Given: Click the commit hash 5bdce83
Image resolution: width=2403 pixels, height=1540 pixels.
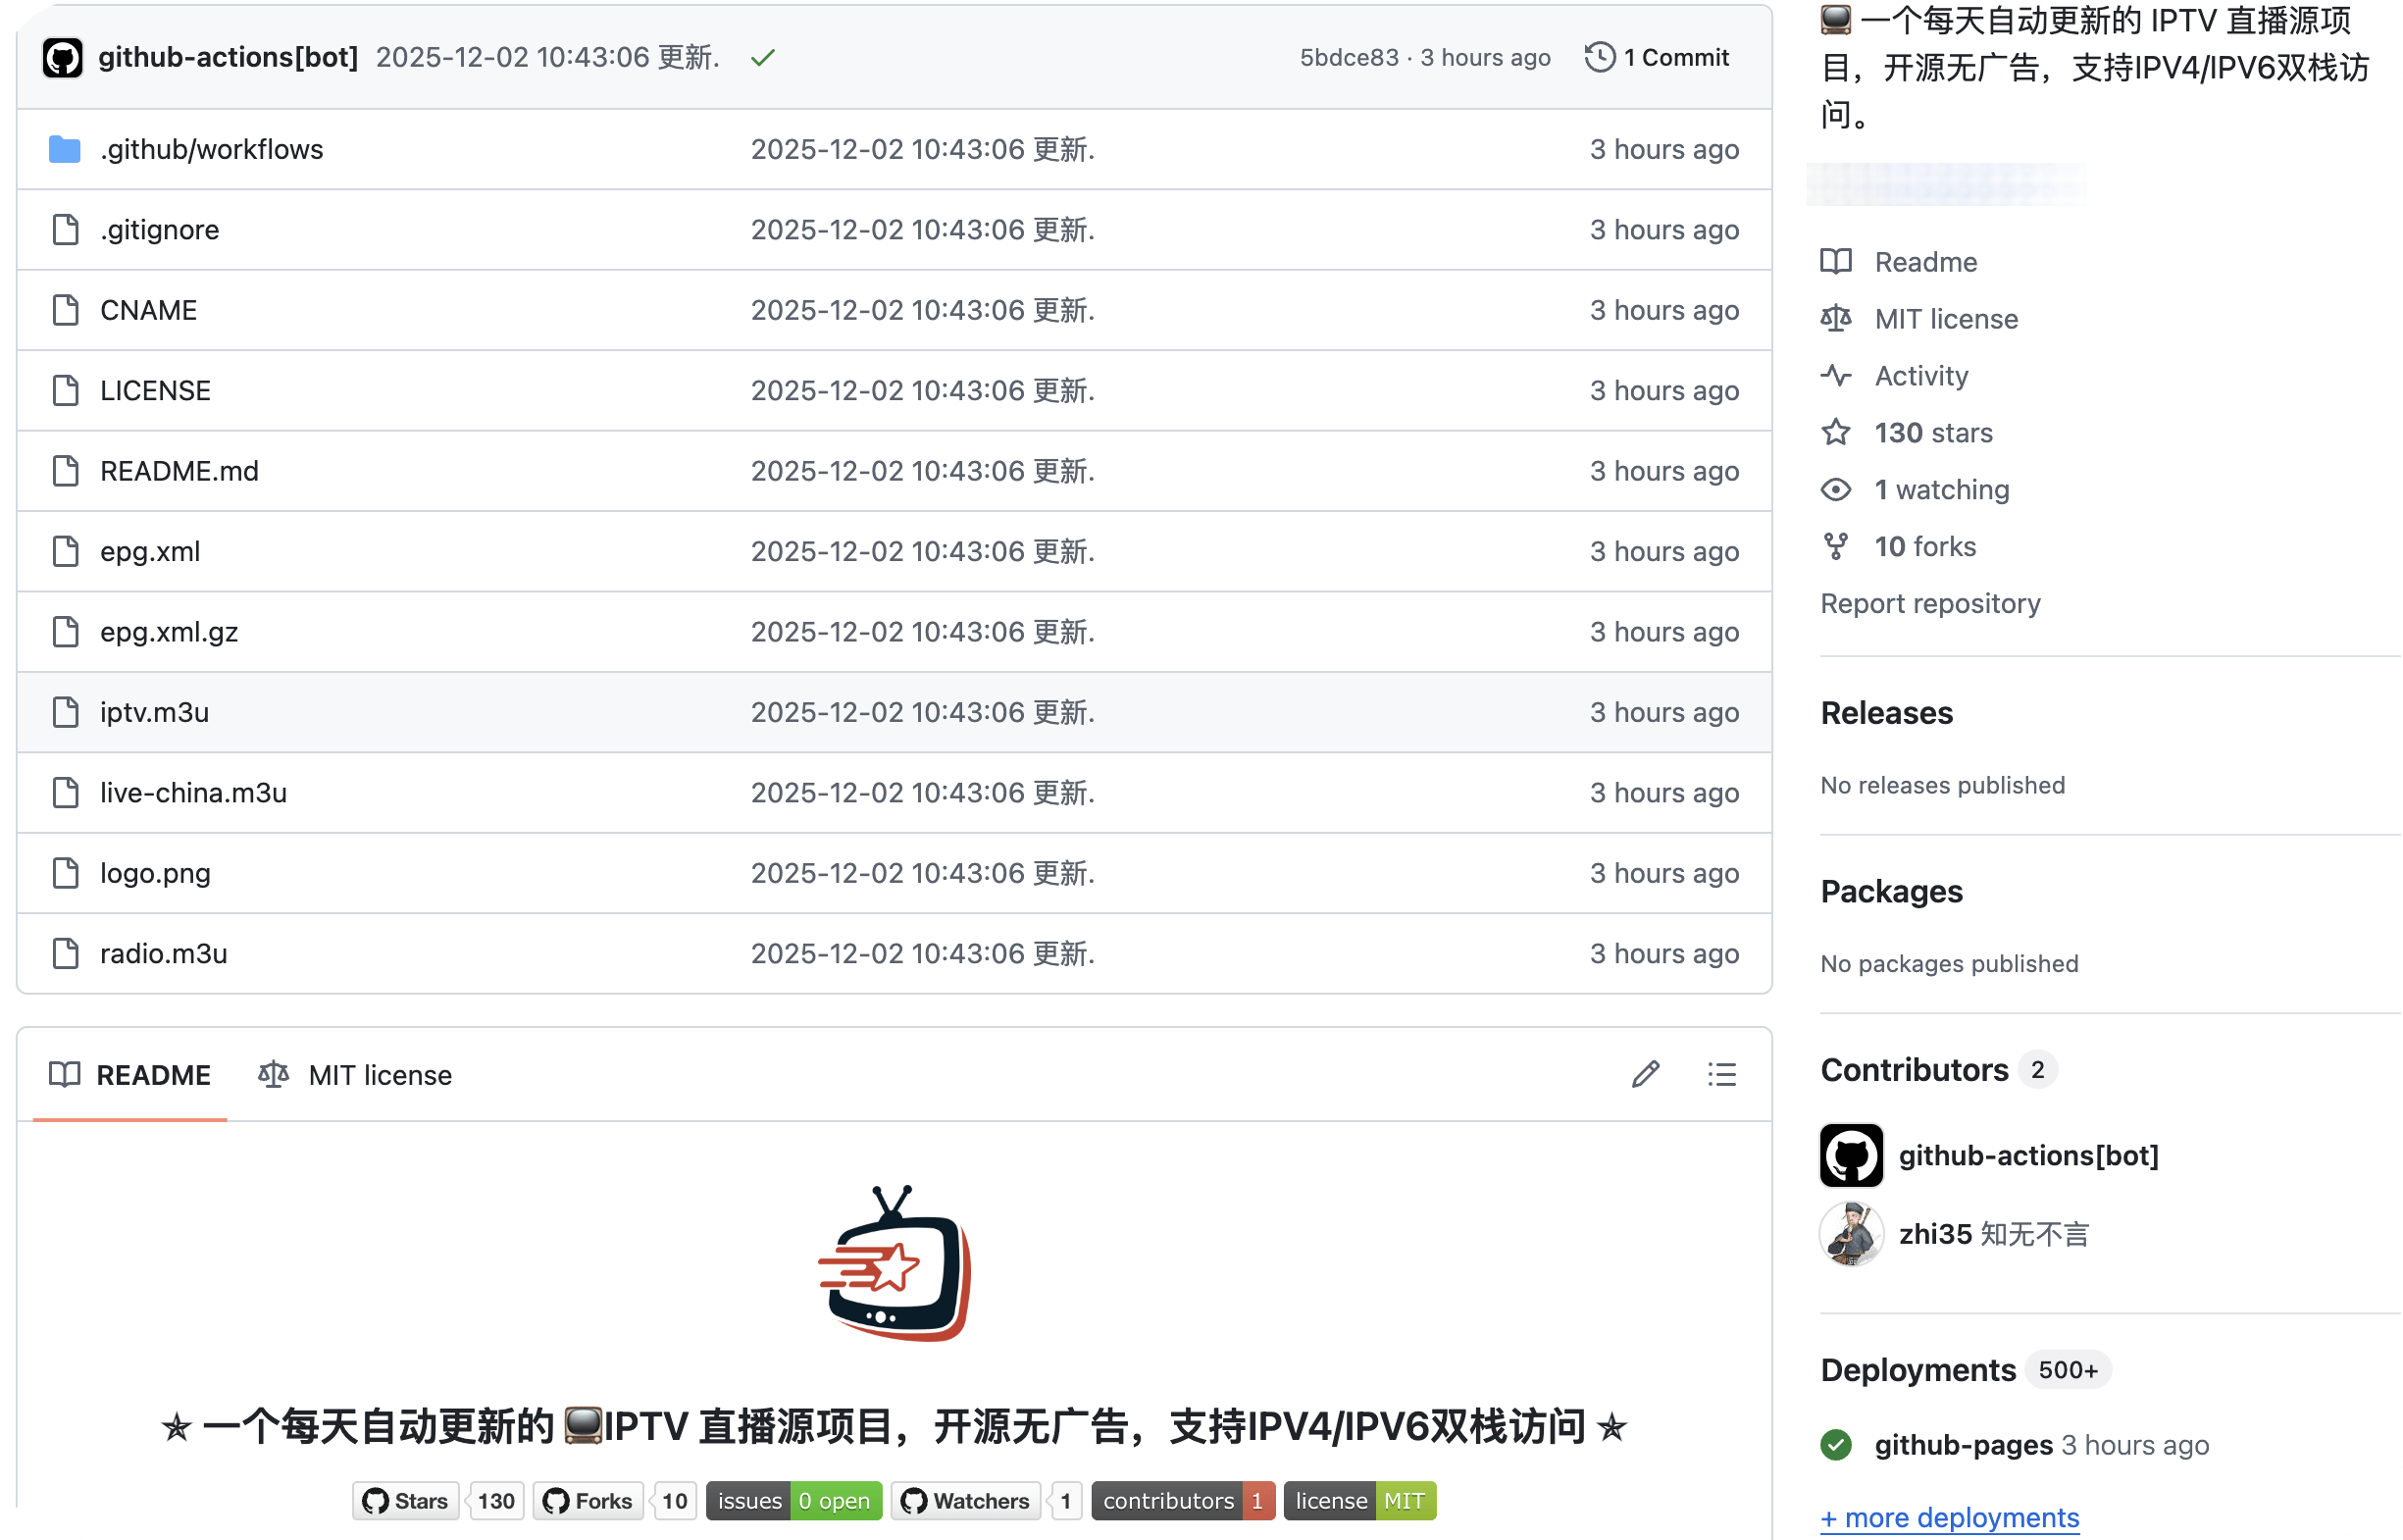Looking at the screenshot, I should point(1349,57).
